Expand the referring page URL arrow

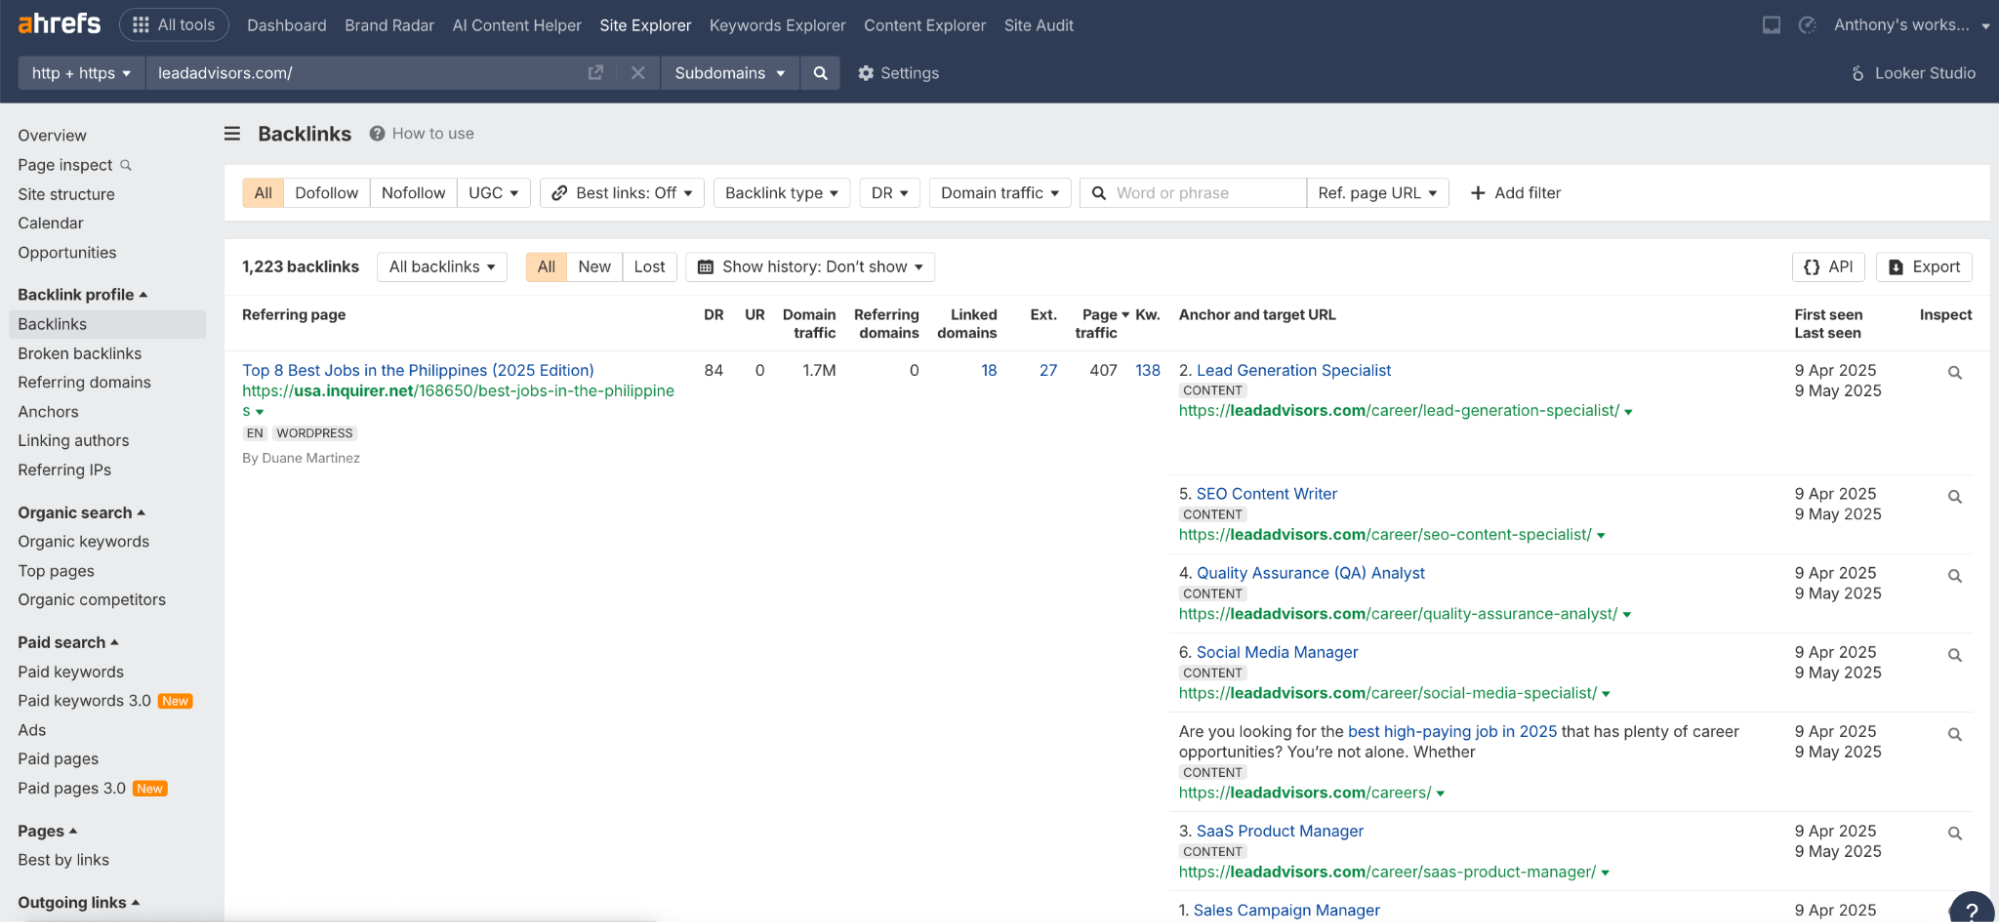click(260, 412)
